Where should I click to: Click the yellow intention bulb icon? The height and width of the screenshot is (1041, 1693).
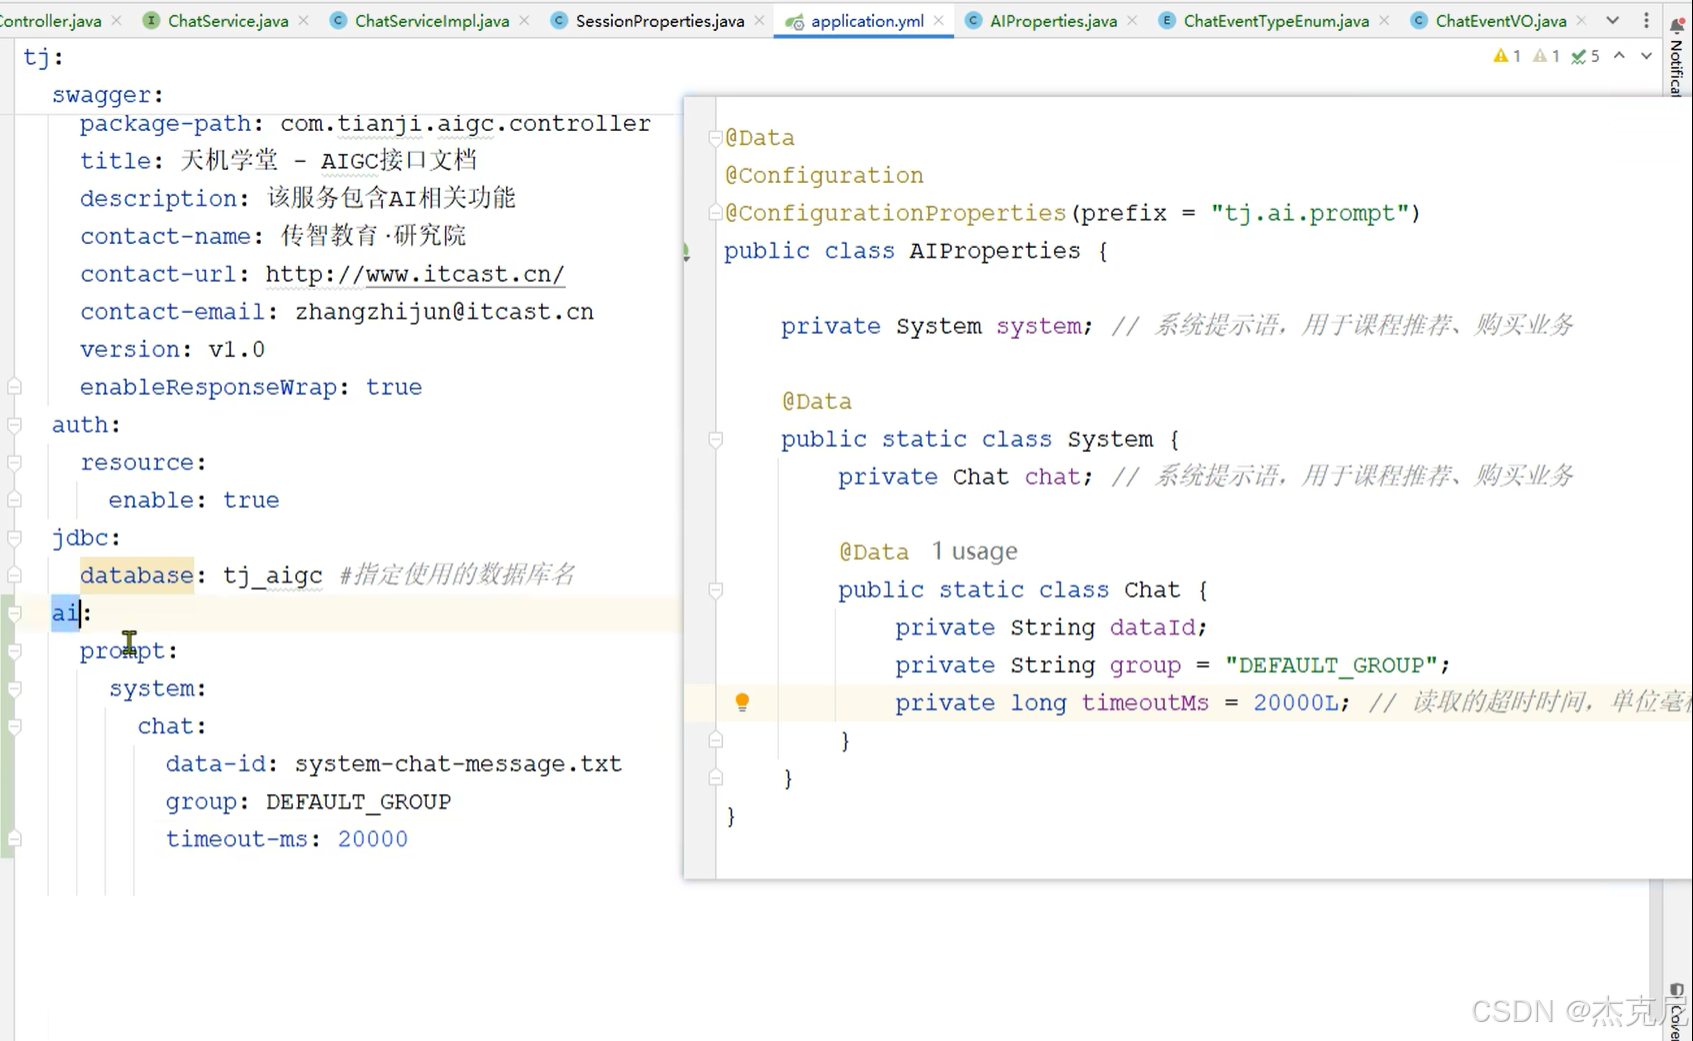[x=742, y=702]
